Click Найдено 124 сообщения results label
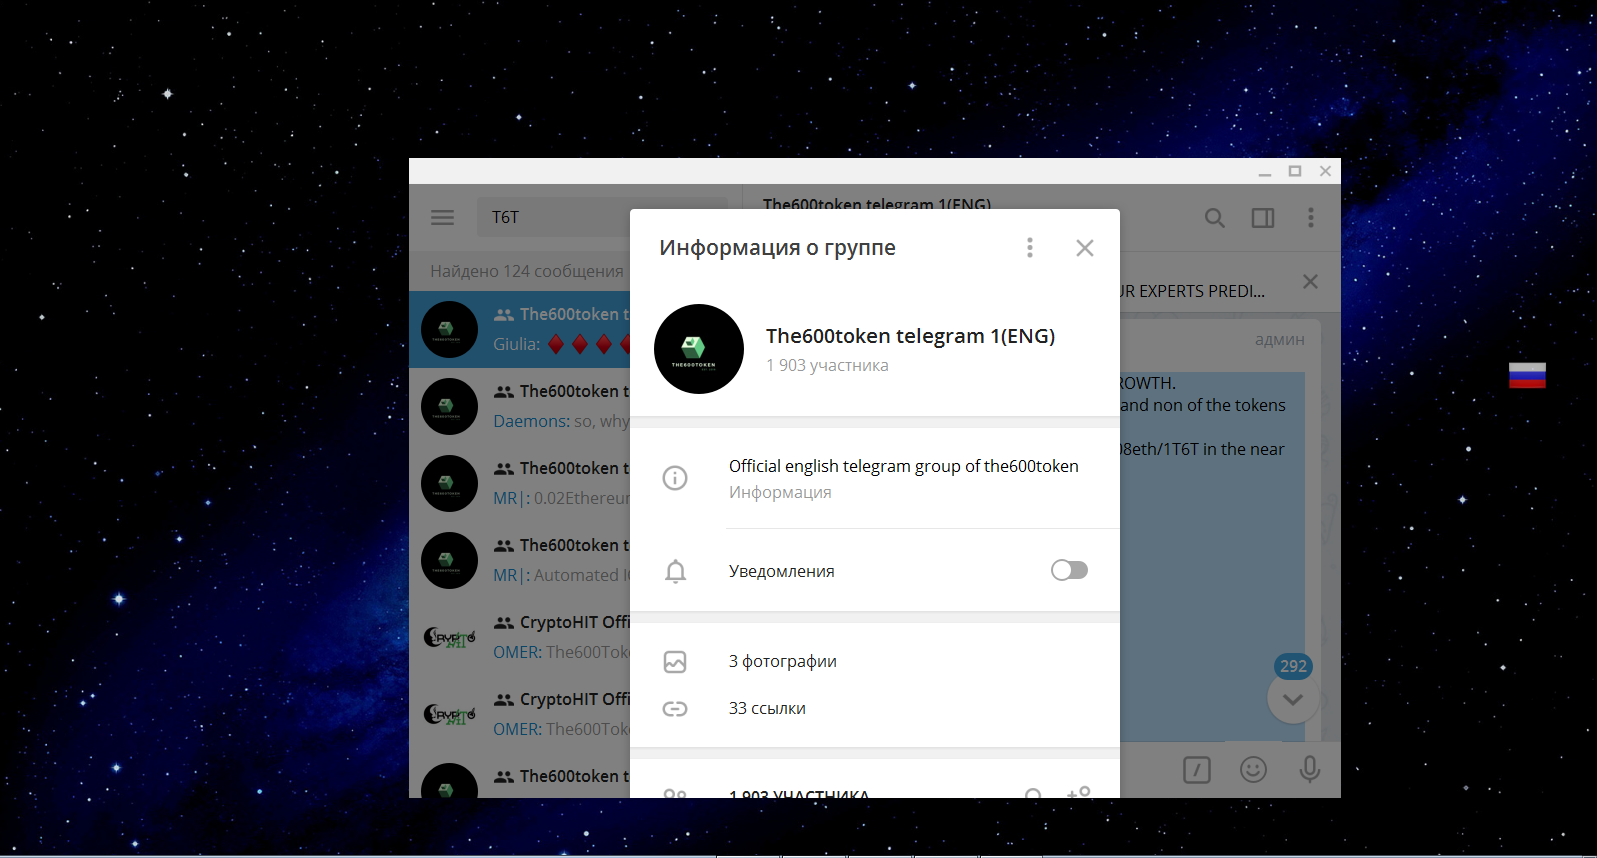The image size is (1597, 858). click(x=527, y=271)
